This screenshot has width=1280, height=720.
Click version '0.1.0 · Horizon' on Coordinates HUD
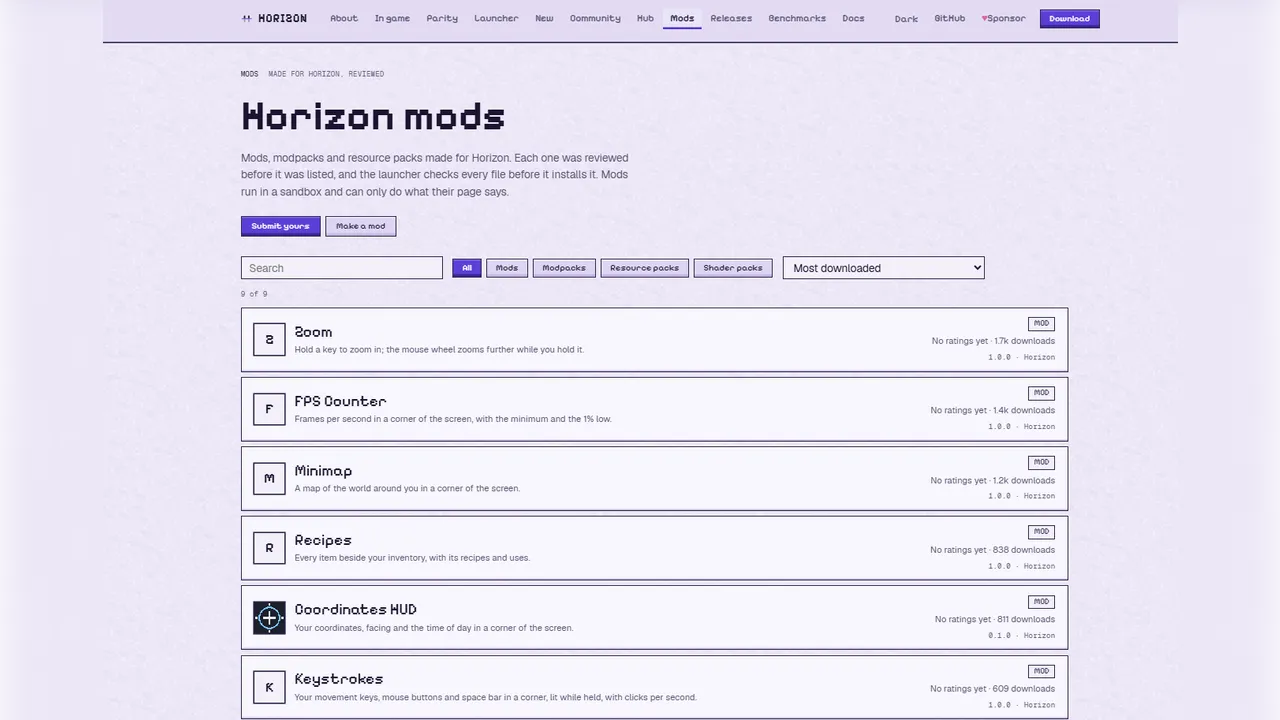(x=1021, y=635)
